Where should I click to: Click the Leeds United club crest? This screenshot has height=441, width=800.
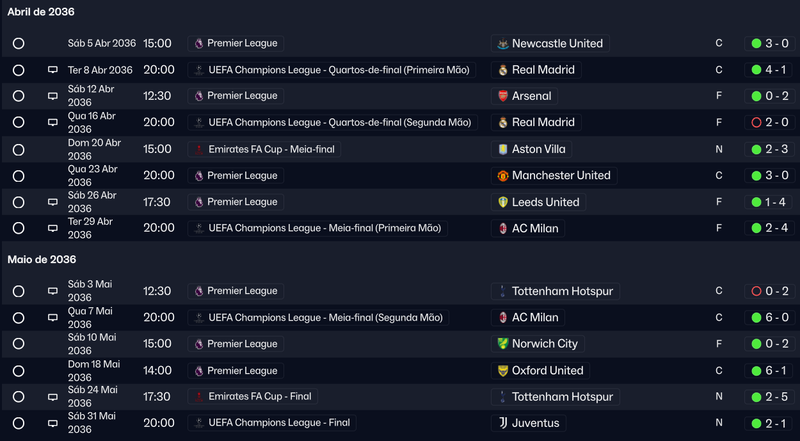coord(503,202)
